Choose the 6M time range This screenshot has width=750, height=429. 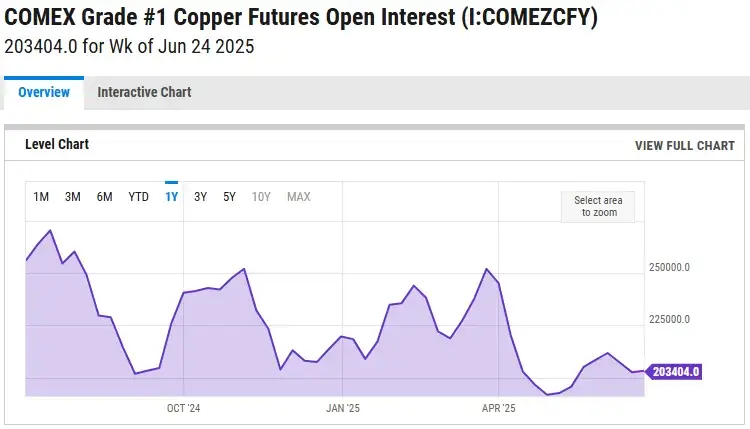pyautogui.click(x=104, y=197)
